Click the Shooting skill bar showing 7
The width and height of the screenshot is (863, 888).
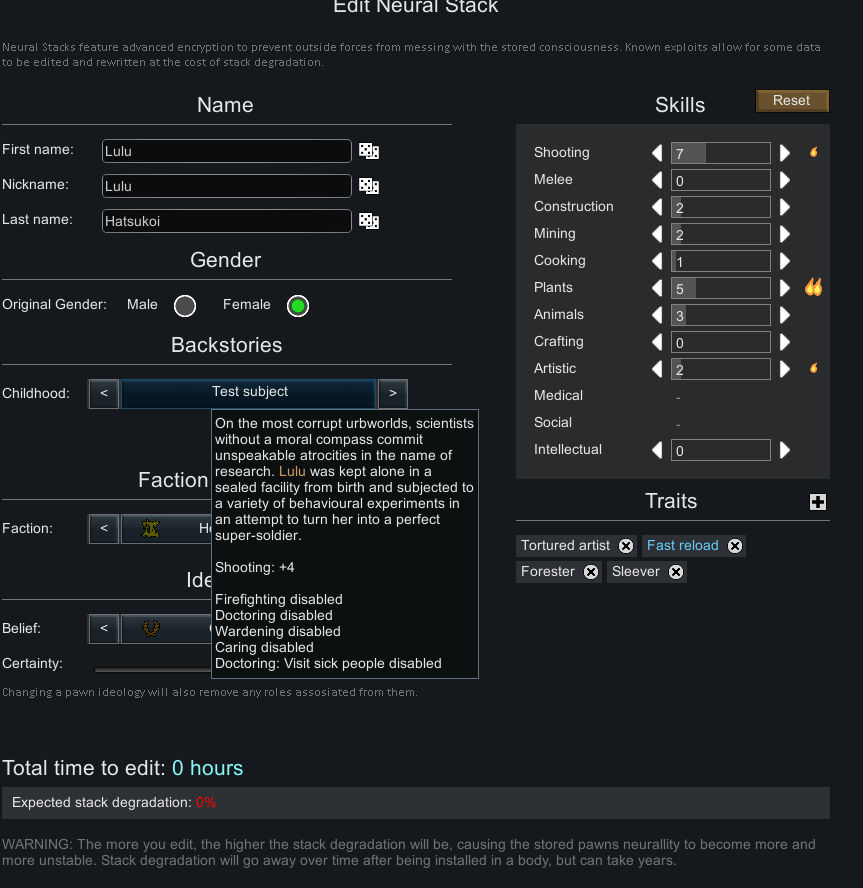[x=720, y=153]
